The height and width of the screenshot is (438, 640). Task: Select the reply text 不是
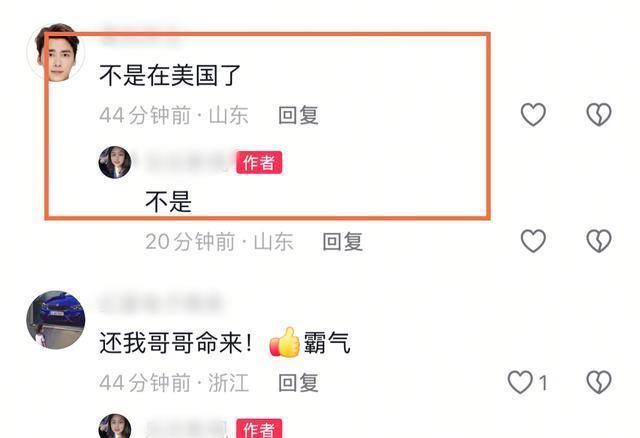pos(169,202)
